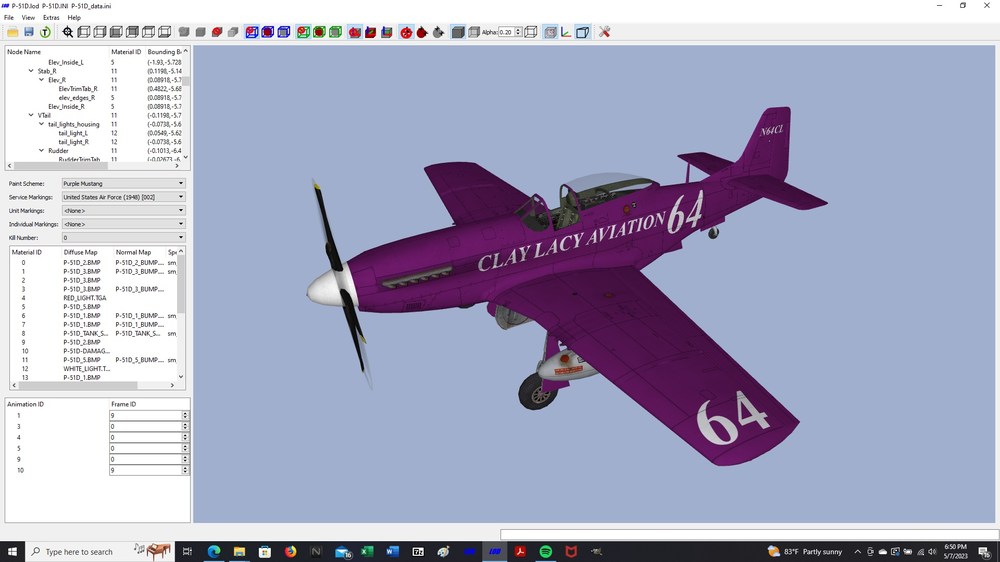Open the Extras menu
This screenshot has height=562, width=1000.
[51, 17]
